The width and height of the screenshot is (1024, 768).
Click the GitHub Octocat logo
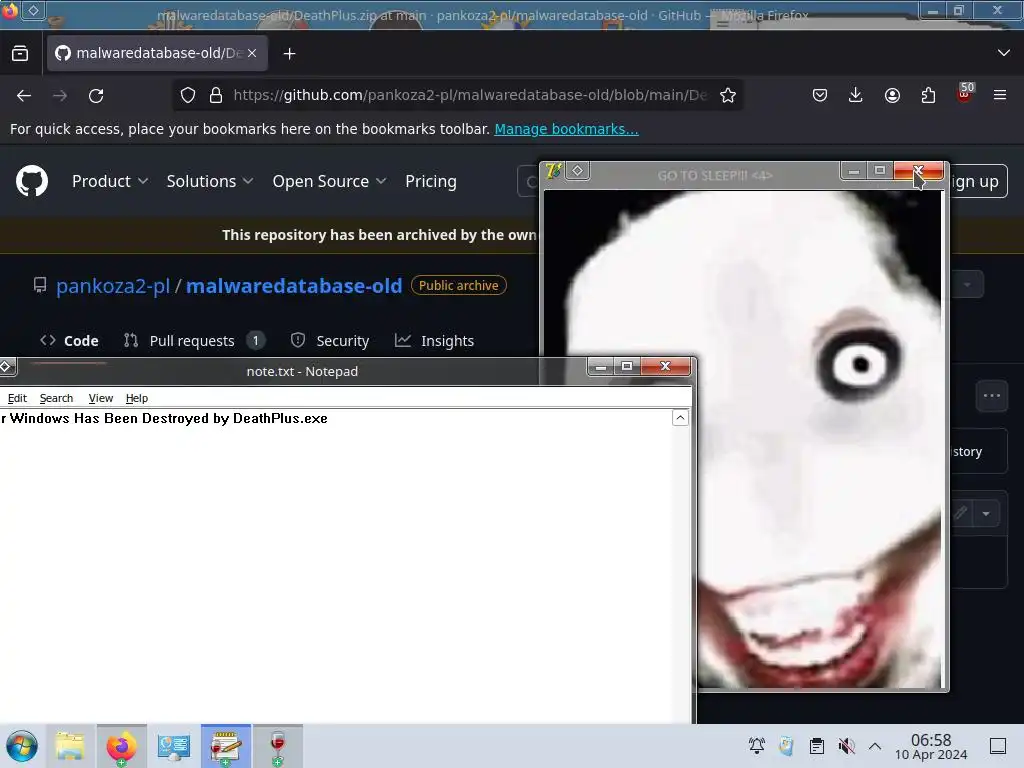click(32, 181)
